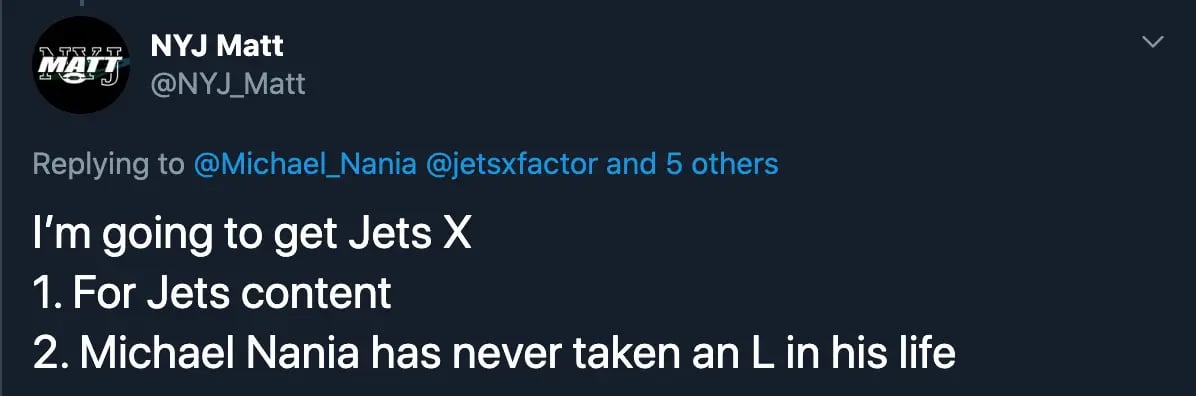The image size is (1196, 396).
Task: Open the @NYJ_Matt handle
Action: pyautogui.click(x=228, y=83)
